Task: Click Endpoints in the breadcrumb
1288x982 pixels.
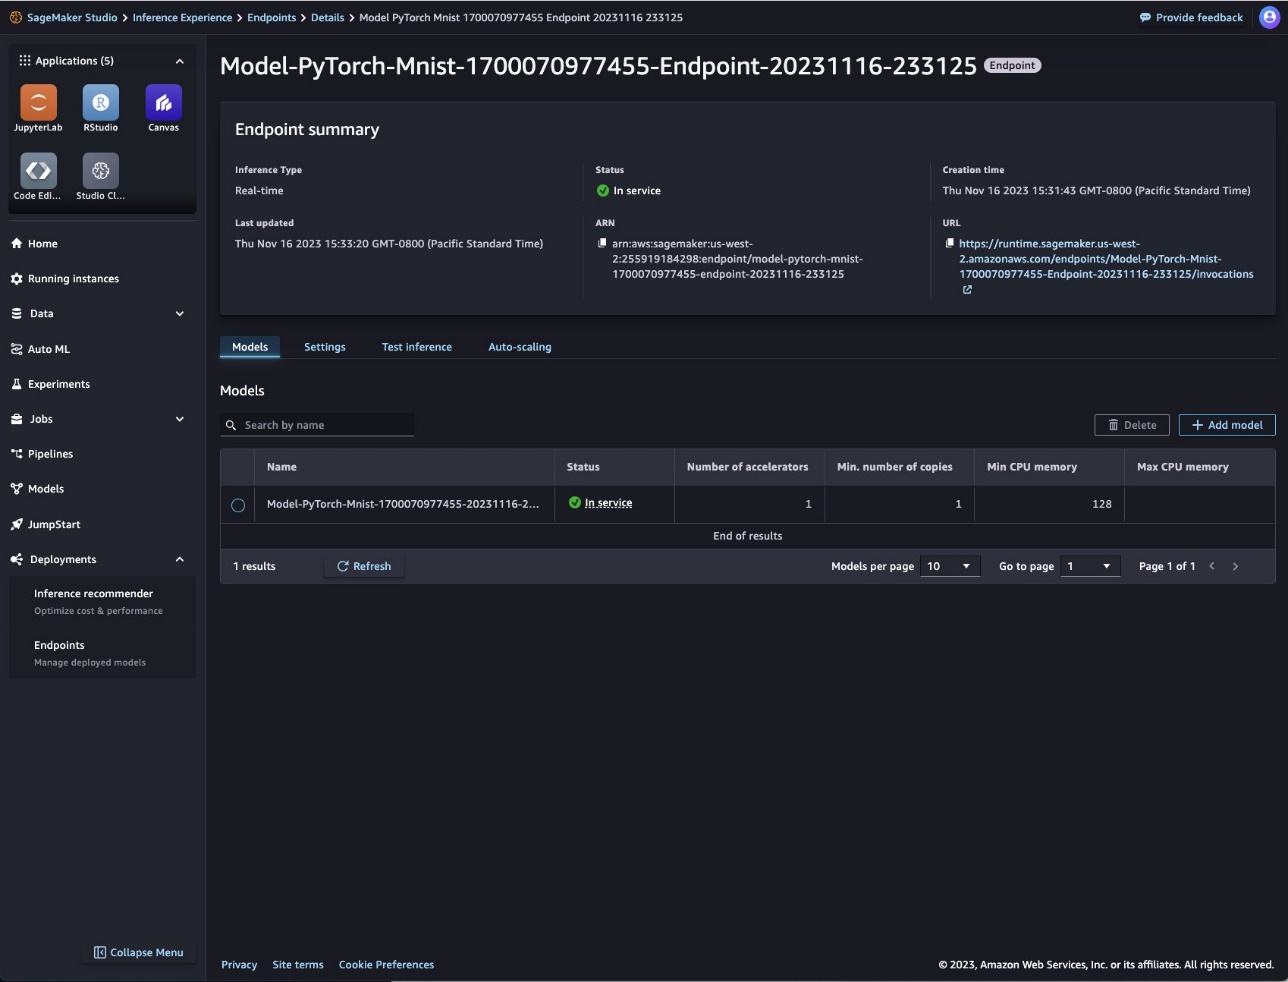Action: (x=272, y=17)
